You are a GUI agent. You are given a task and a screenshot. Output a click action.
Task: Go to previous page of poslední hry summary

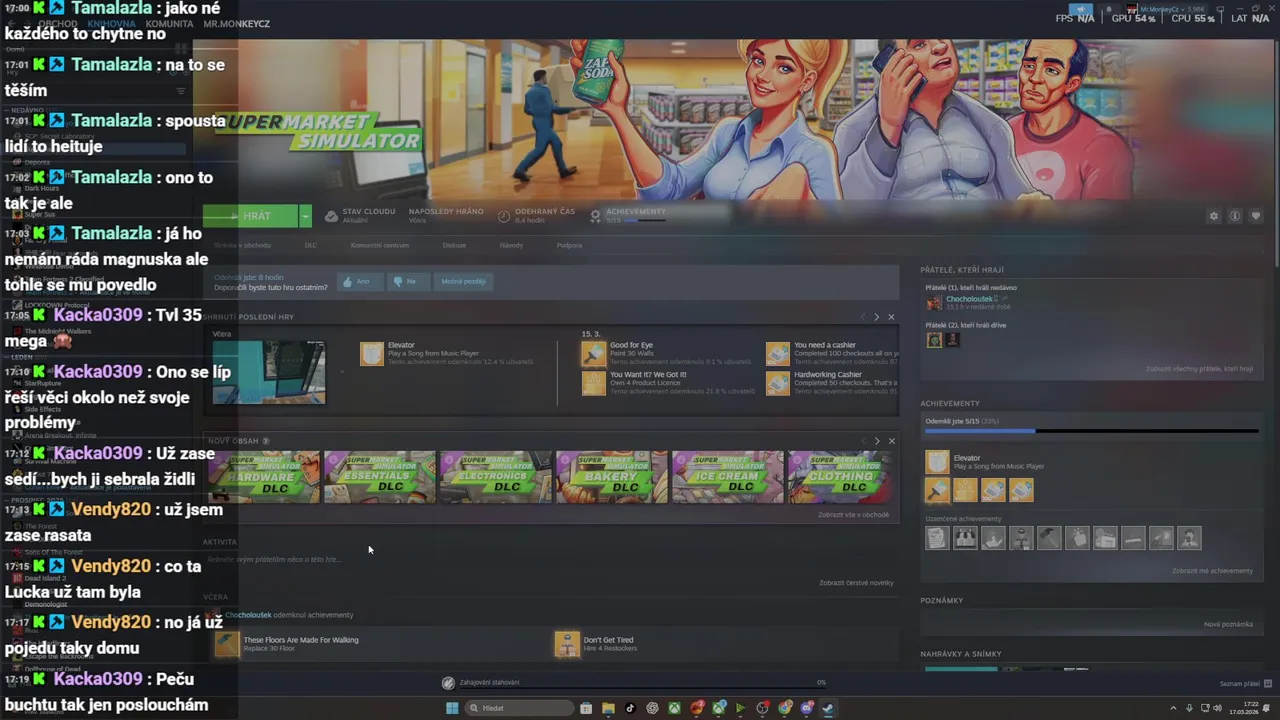click(863, 317)
